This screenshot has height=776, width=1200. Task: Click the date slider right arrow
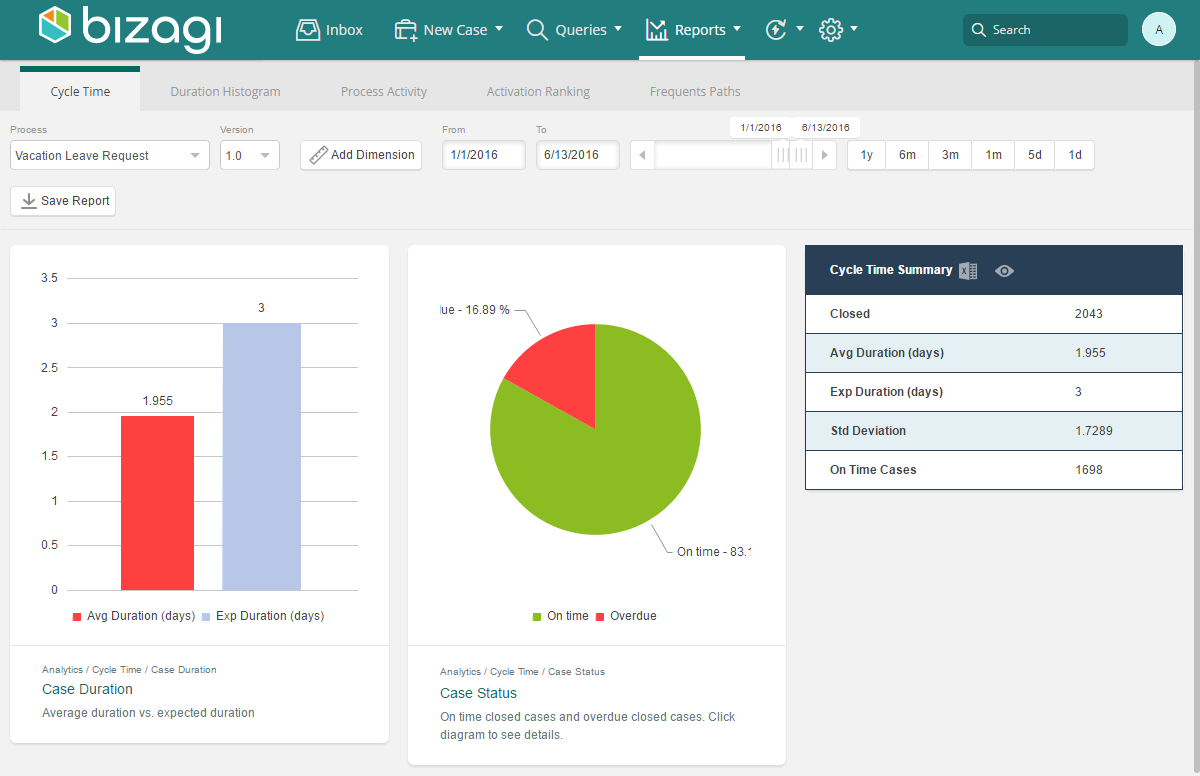824,155
